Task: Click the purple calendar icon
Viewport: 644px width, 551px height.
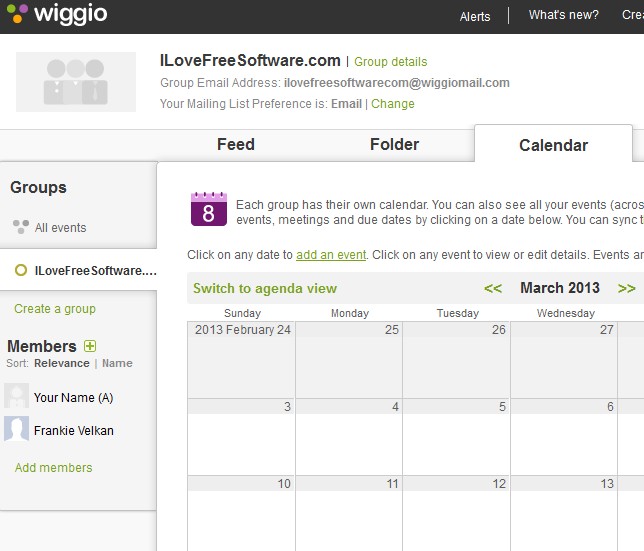Action: click(x=208, y=209)
